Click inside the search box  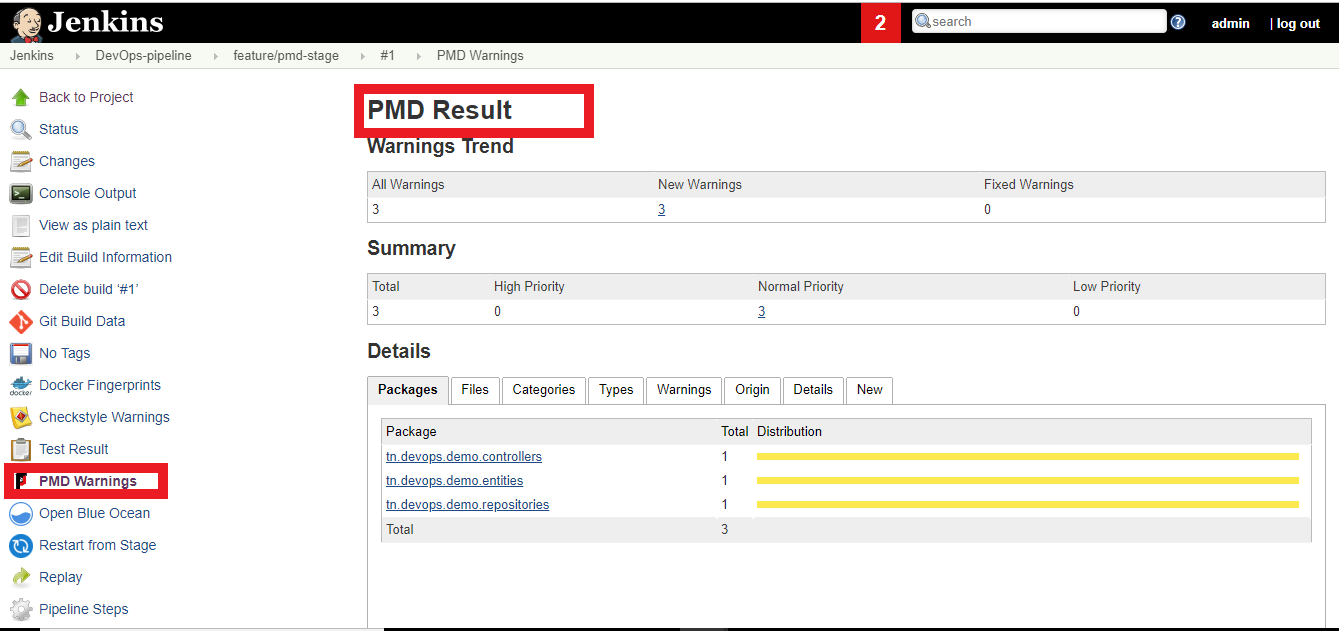(x=1039, y=21)
